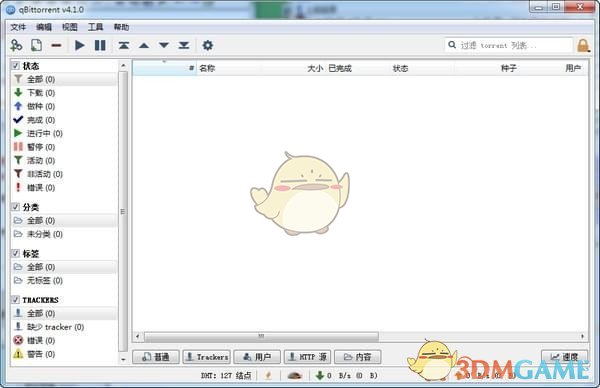
Task: Select the 完成 (0) status filter
Action: (64, 120)
